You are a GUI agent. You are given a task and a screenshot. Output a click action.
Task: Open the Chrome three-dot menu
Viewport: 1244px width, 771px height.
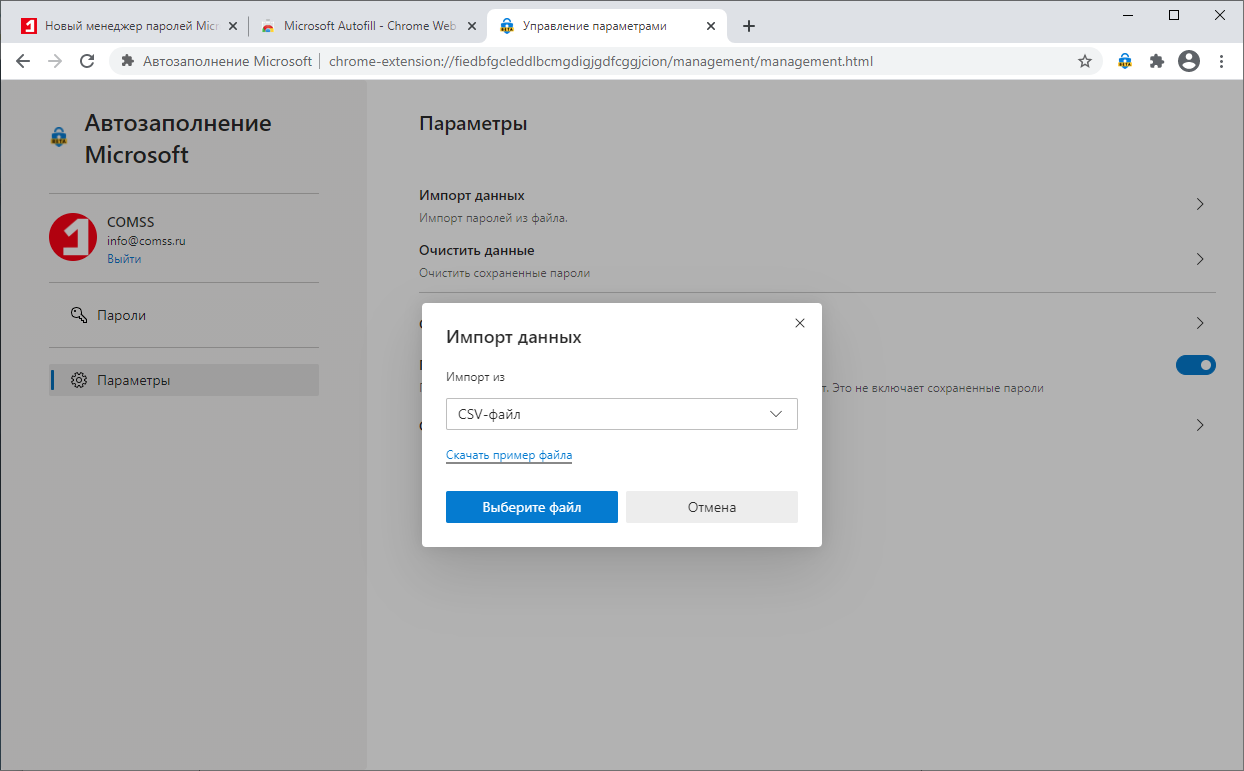coord(1221,61)
